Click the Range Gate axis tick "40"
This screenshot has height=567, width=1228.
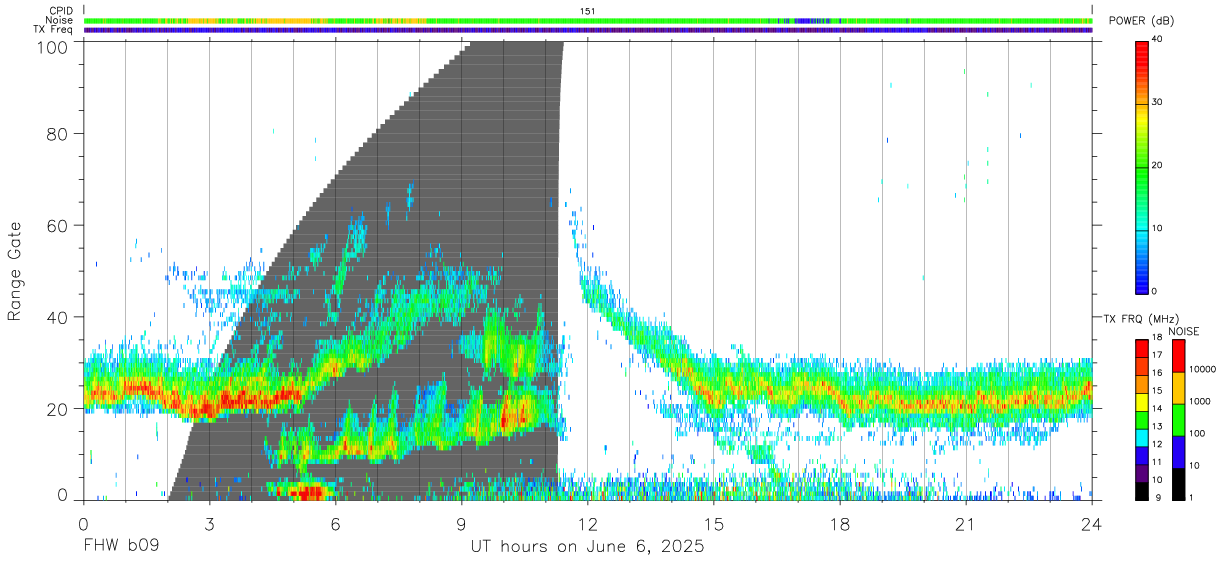point(59,317)
